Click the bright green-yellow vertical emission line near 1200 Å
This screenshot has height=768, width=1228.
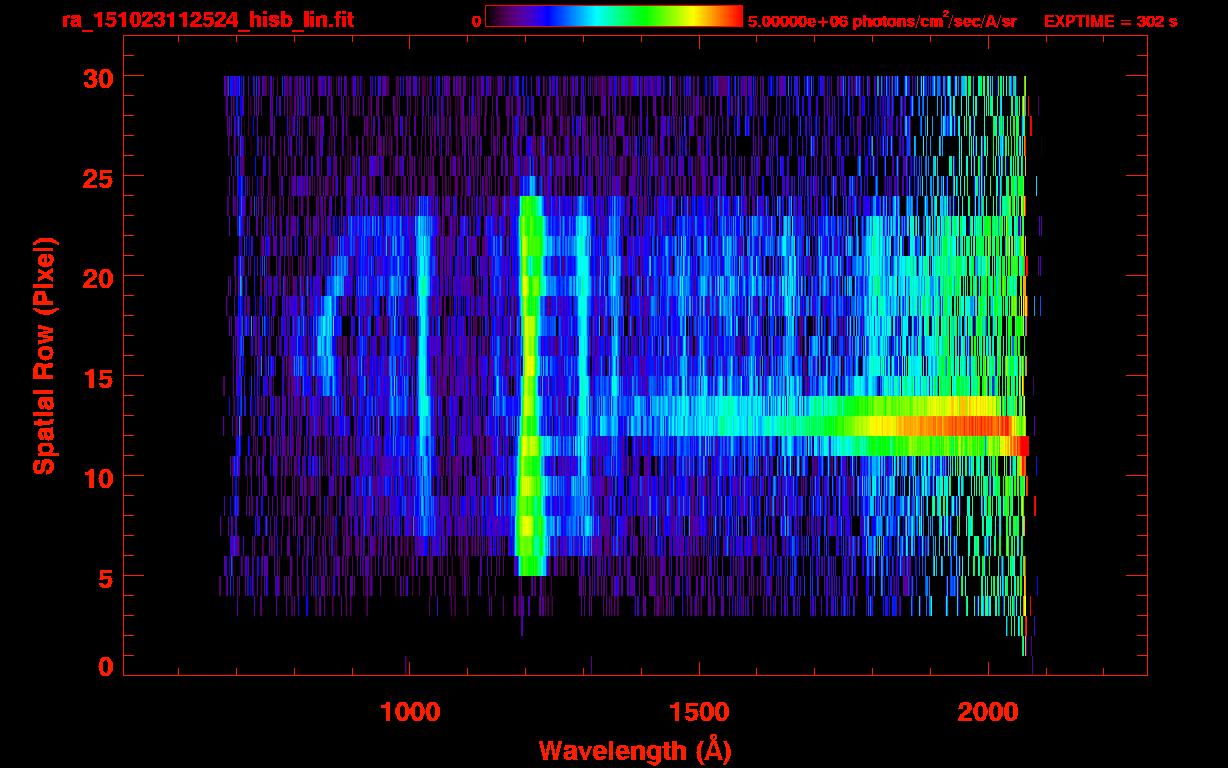(530, 385)
